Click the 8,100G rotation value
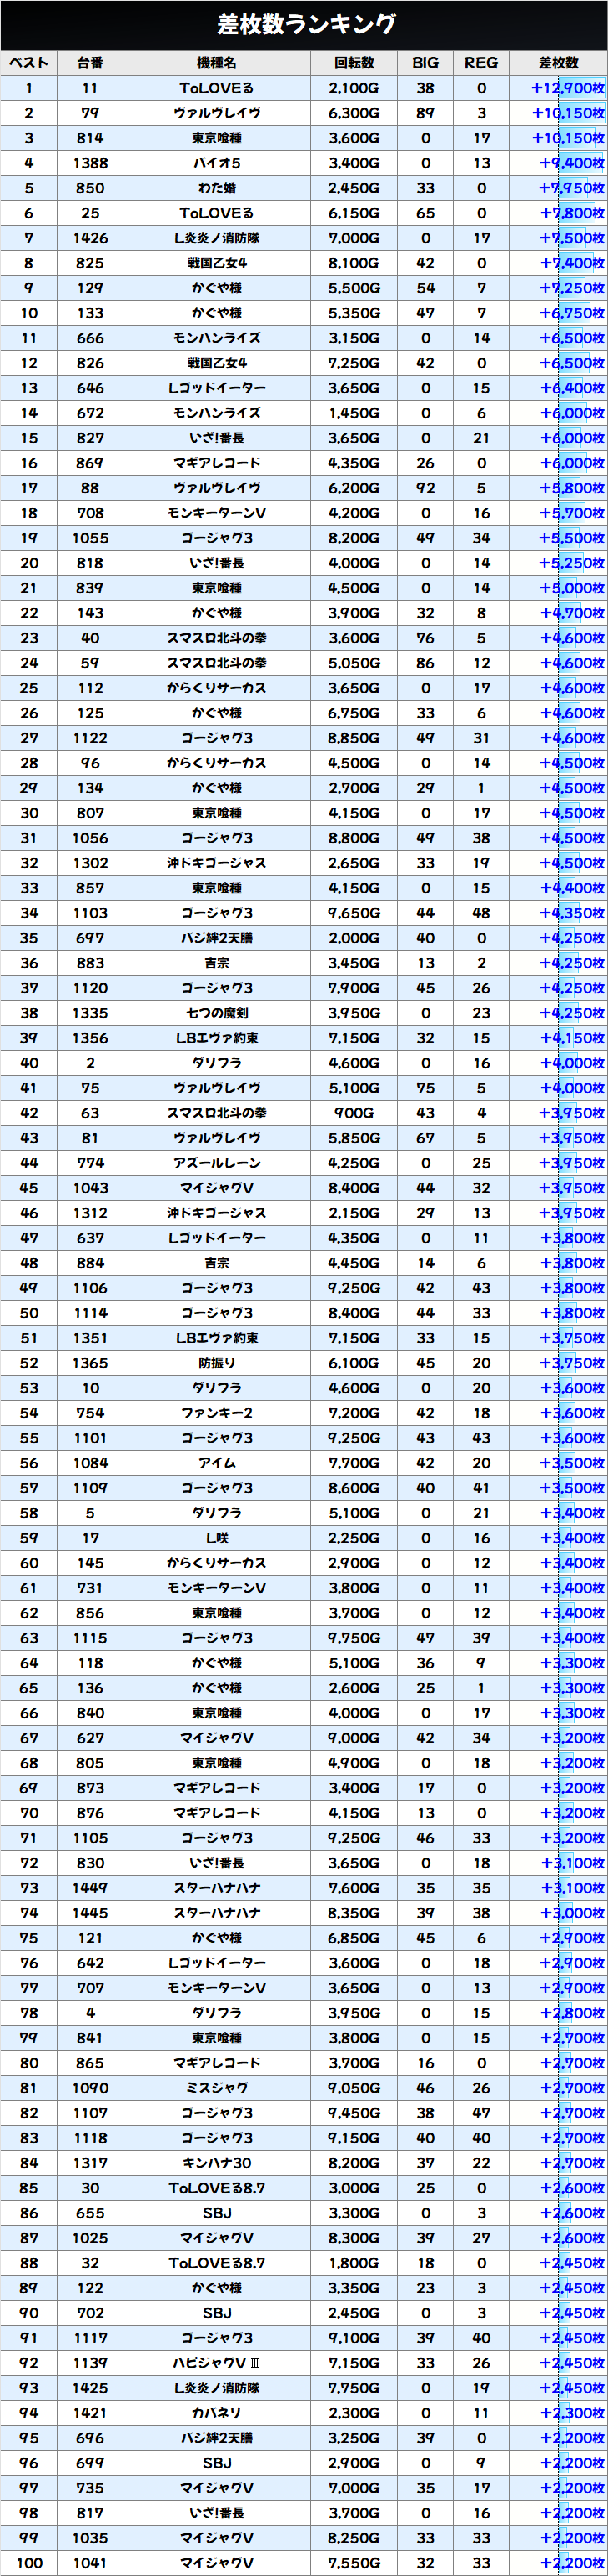This screenshot has width=608, height=2576. pyautogui.click(x=354, y=263)
